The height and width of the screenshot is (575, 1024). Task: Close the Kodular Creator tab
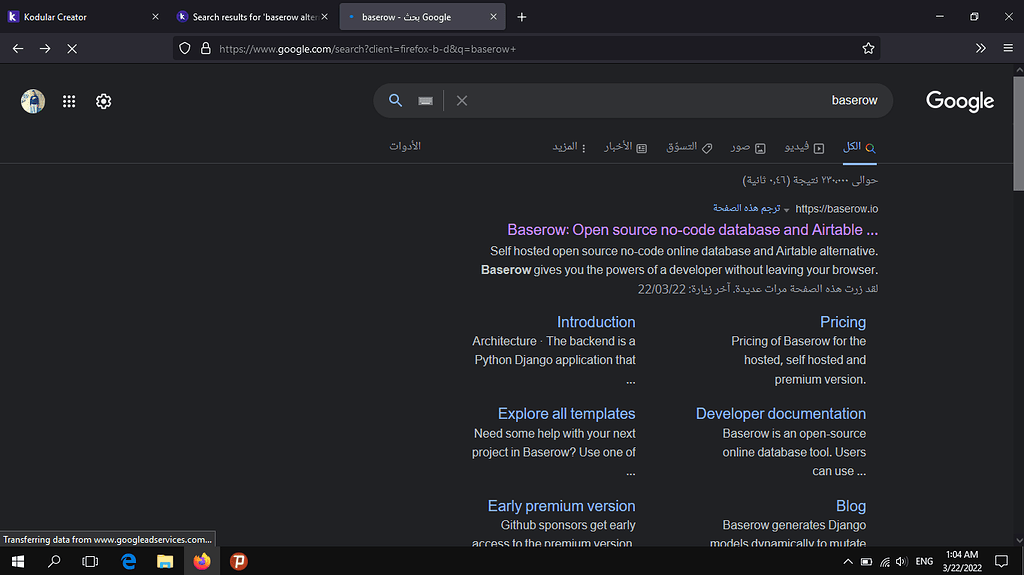point(155,17)
